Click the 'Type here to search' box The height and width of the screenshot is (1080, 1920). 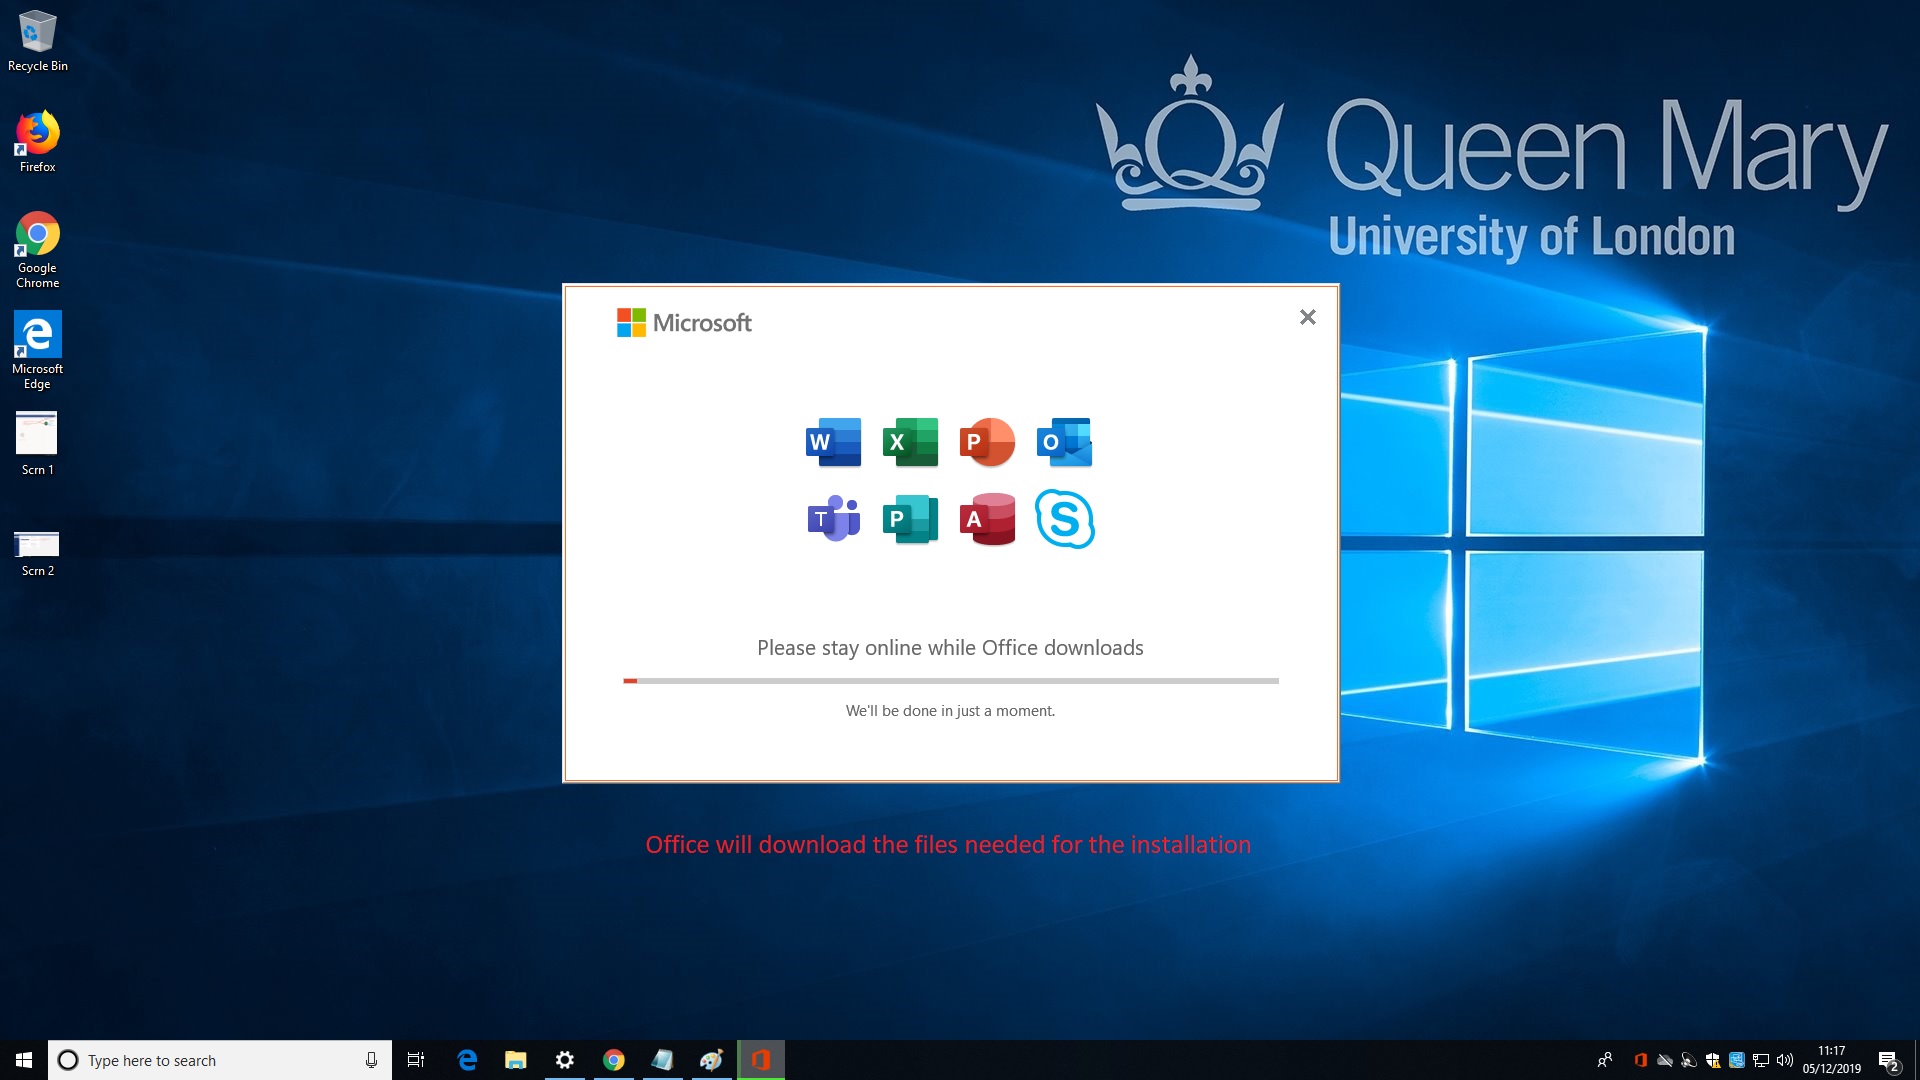pyautogui.click(x=220, y=1060)
